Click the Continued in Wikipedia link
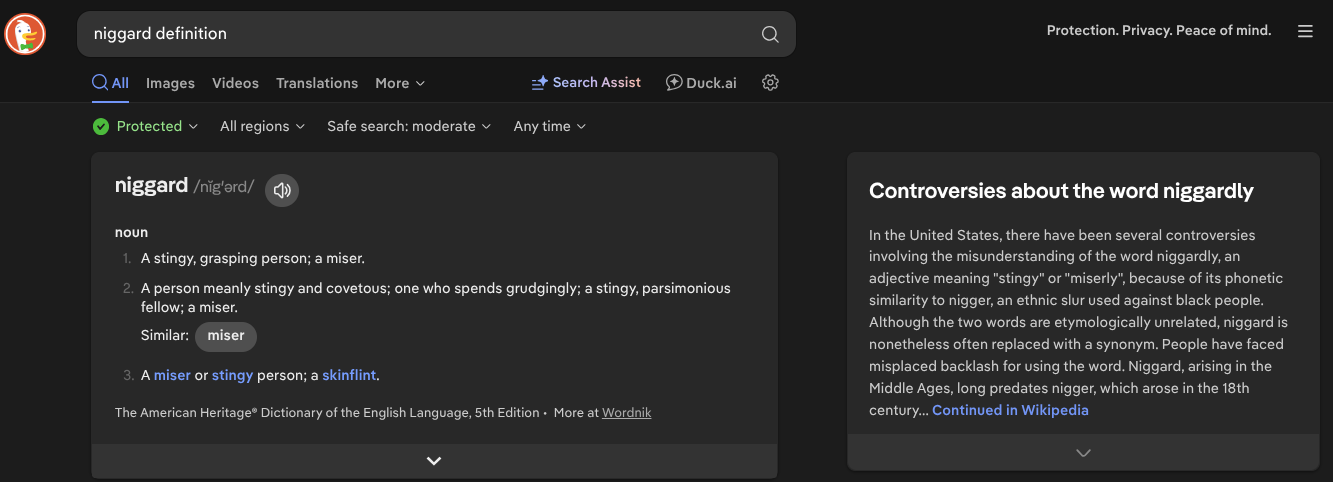 pos(1010,410)
